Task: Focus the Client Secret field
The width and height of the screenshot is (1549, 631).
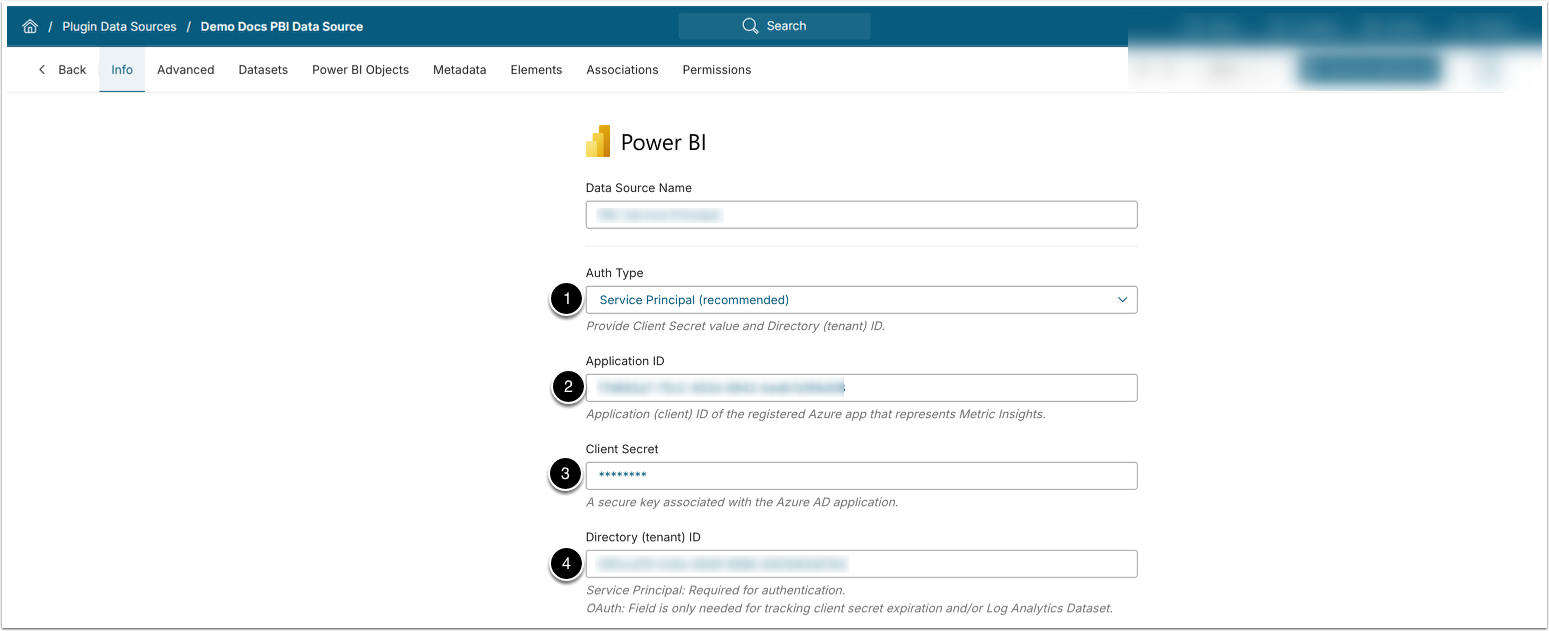Action: coord(860,476)
